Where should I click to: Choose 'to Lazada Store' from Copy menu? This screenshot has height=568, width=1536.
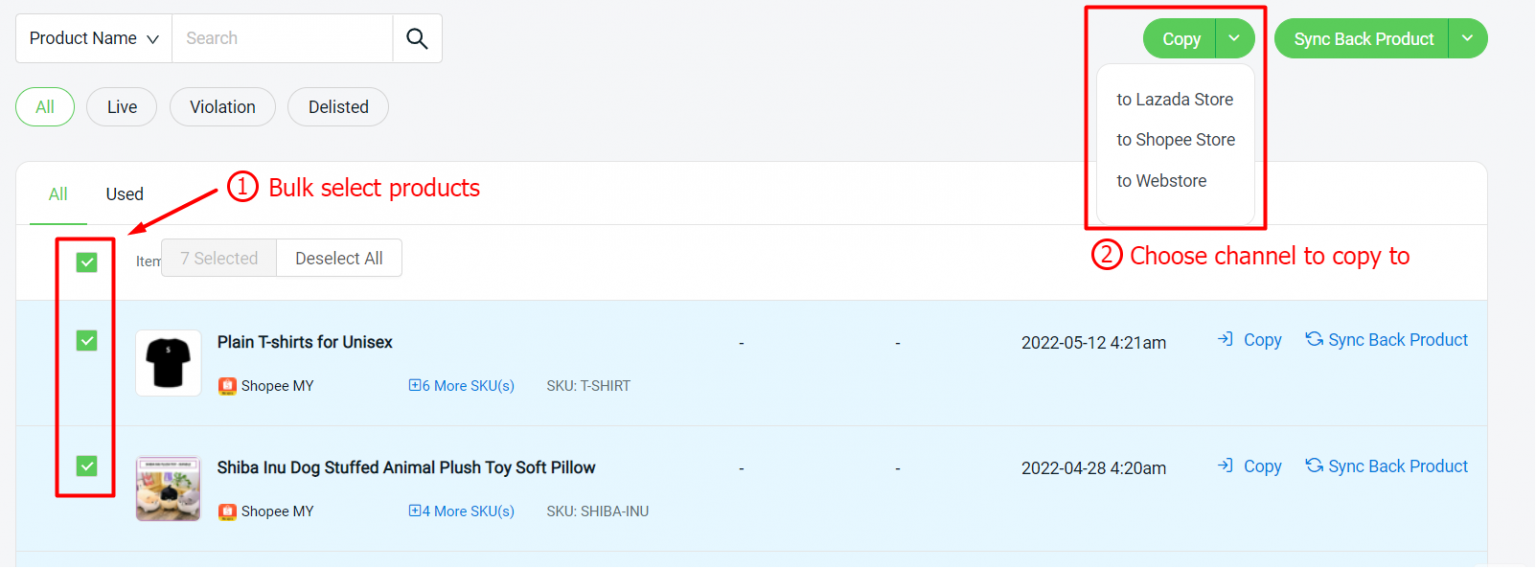pos(1175,99)
